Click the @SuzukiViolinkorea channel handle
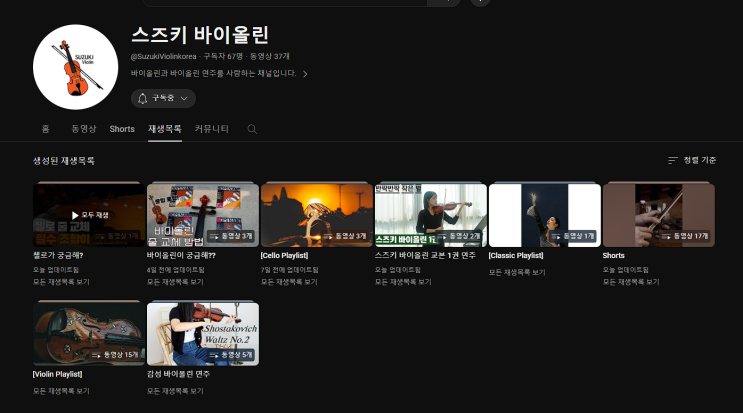 point(163,56)
